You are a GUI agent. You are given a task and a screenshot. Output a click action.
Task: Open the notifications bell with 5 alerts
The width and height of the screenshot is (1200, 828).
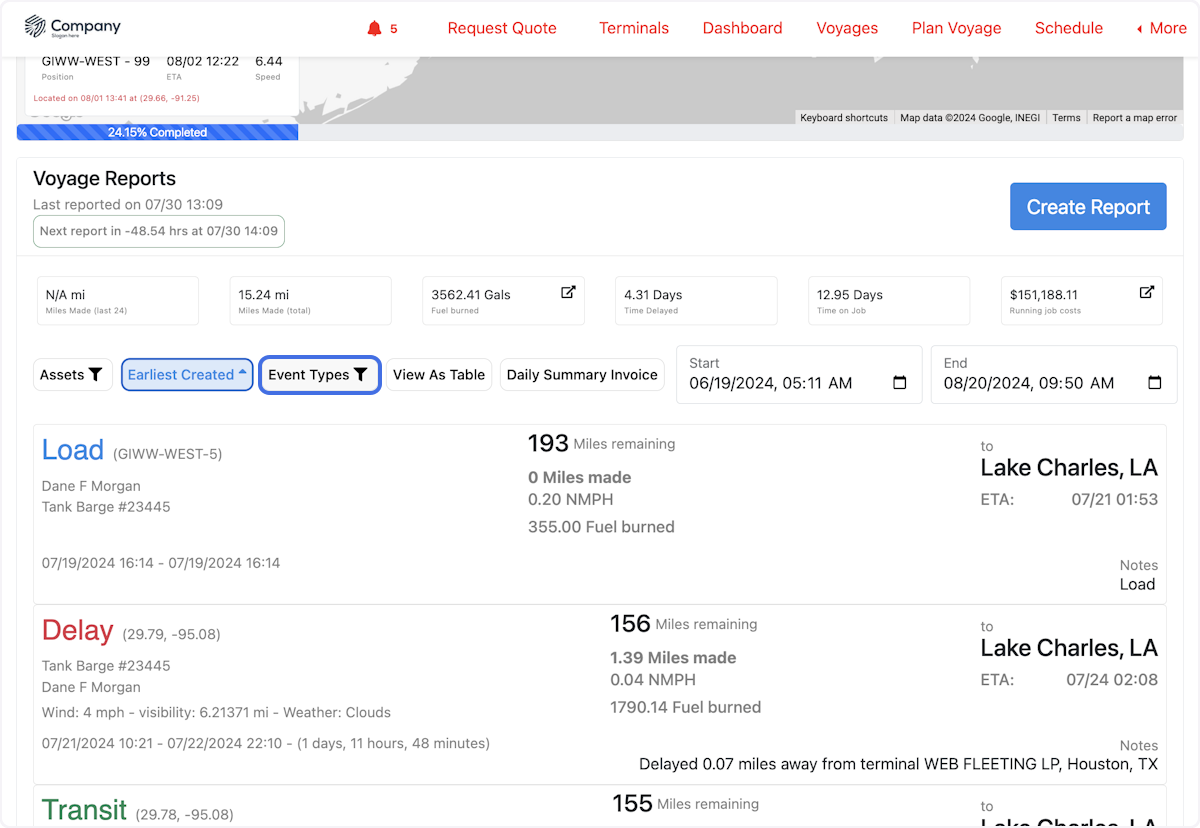pyautogui.click(x=374, y=28)
